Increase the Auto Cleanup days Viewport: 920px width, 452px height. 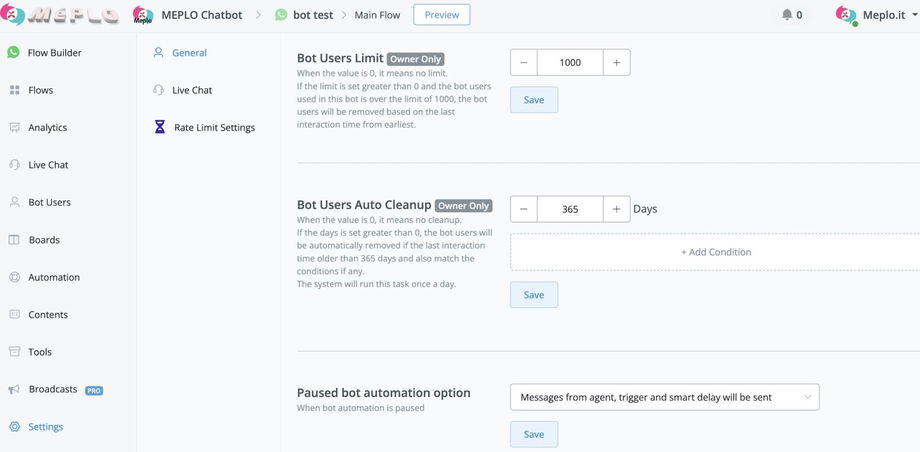[616, 209]
